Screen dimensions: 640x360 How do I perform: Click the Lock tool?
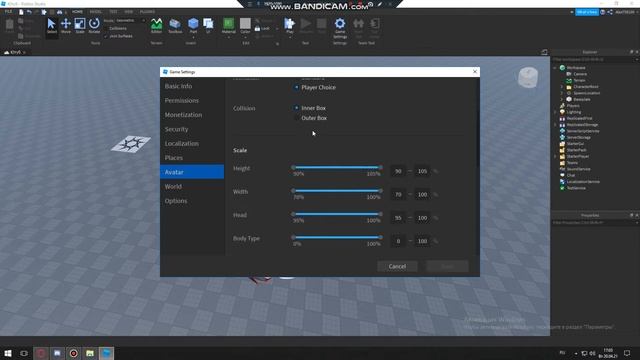262,29
